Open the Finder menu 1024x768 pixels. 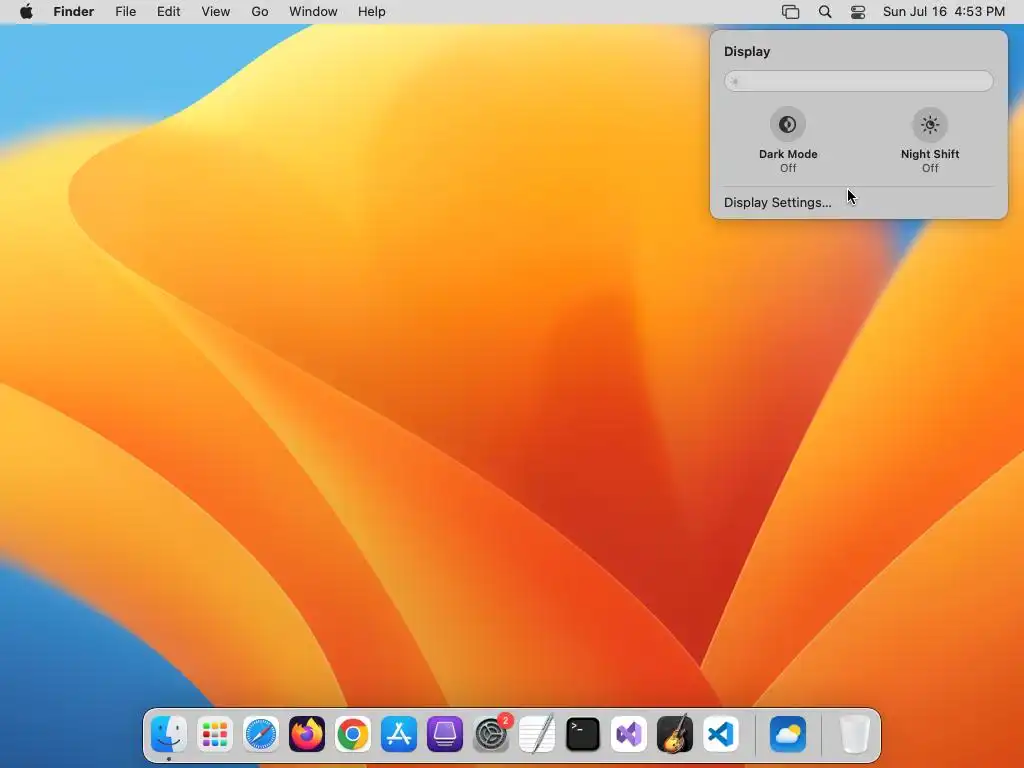tap(74, 12)
